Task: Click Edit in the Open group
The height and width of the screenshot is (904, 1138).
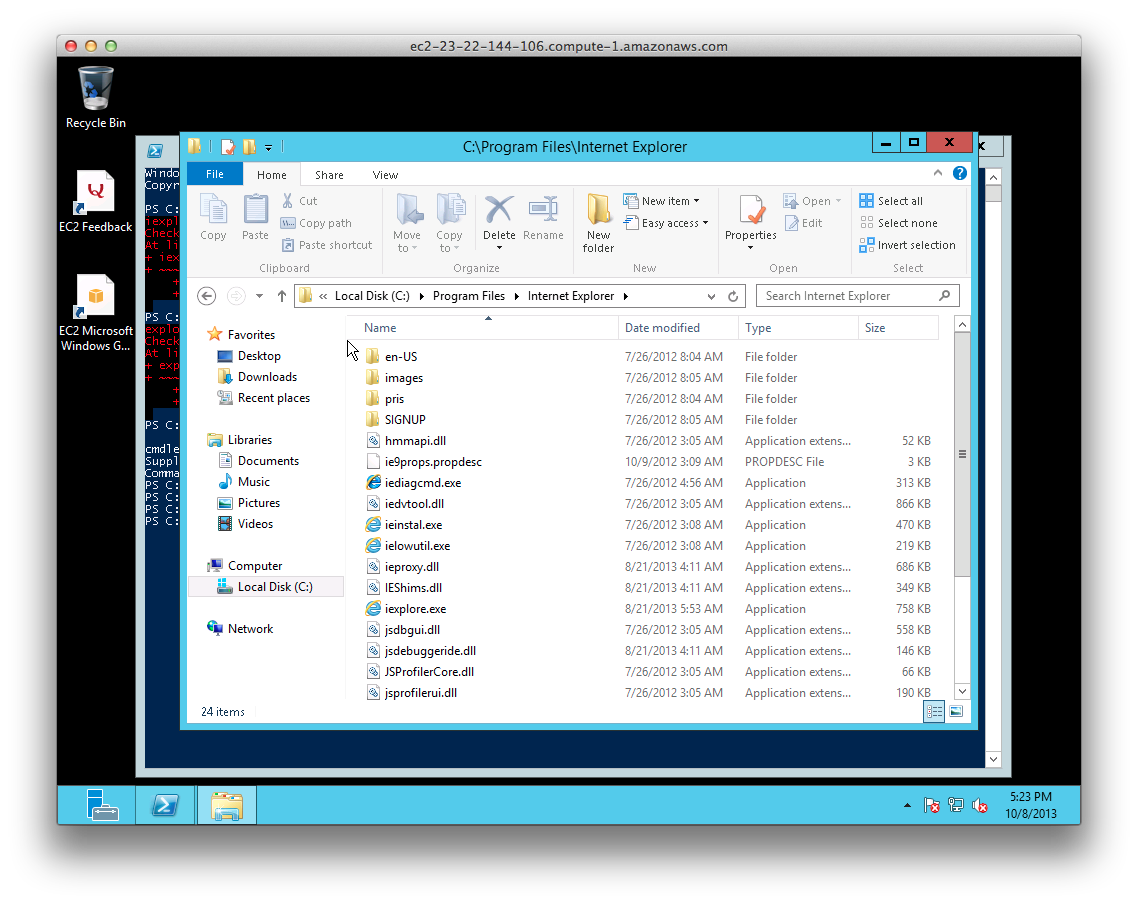Action: pos(803,223)
